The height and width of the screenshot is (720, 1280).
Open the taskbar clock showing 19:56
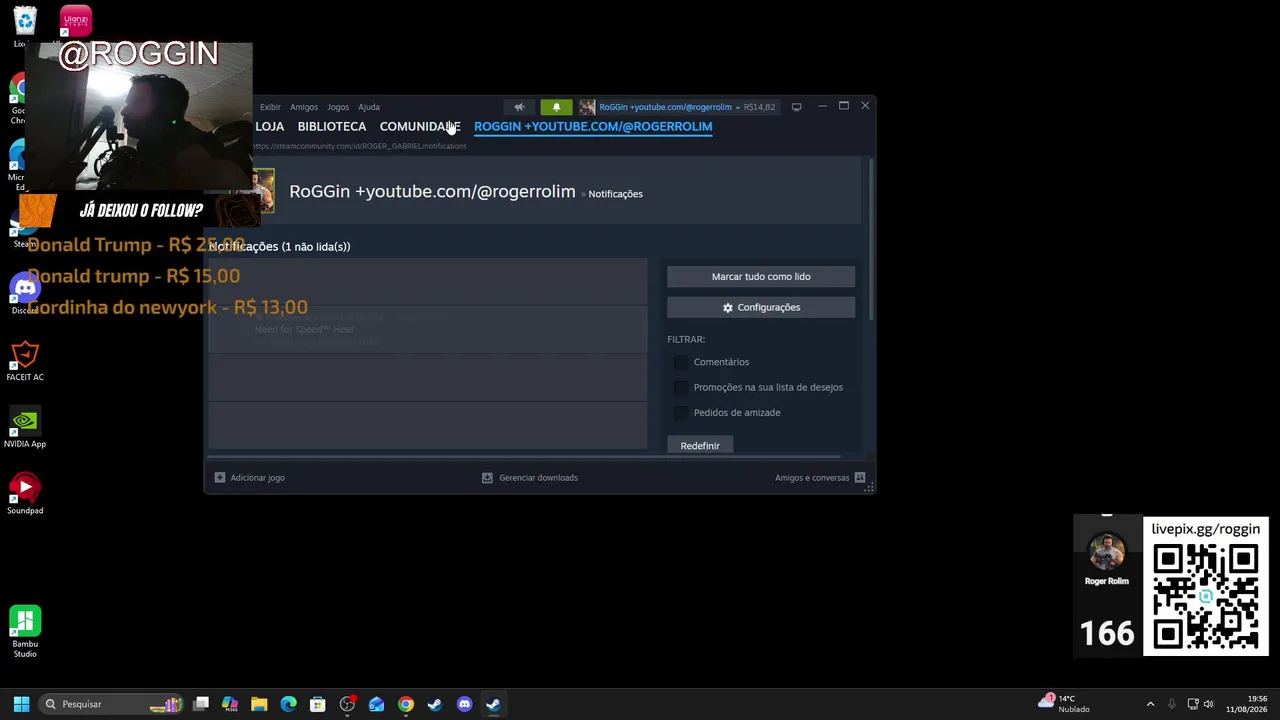click(1245, 704)
